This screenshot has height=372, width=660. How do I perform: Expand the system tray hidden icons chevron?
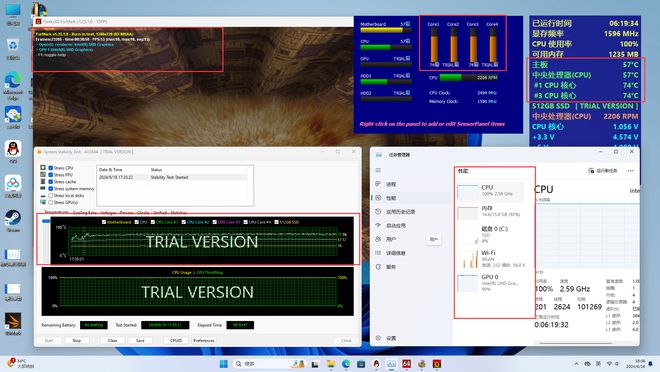click(576, 364)
